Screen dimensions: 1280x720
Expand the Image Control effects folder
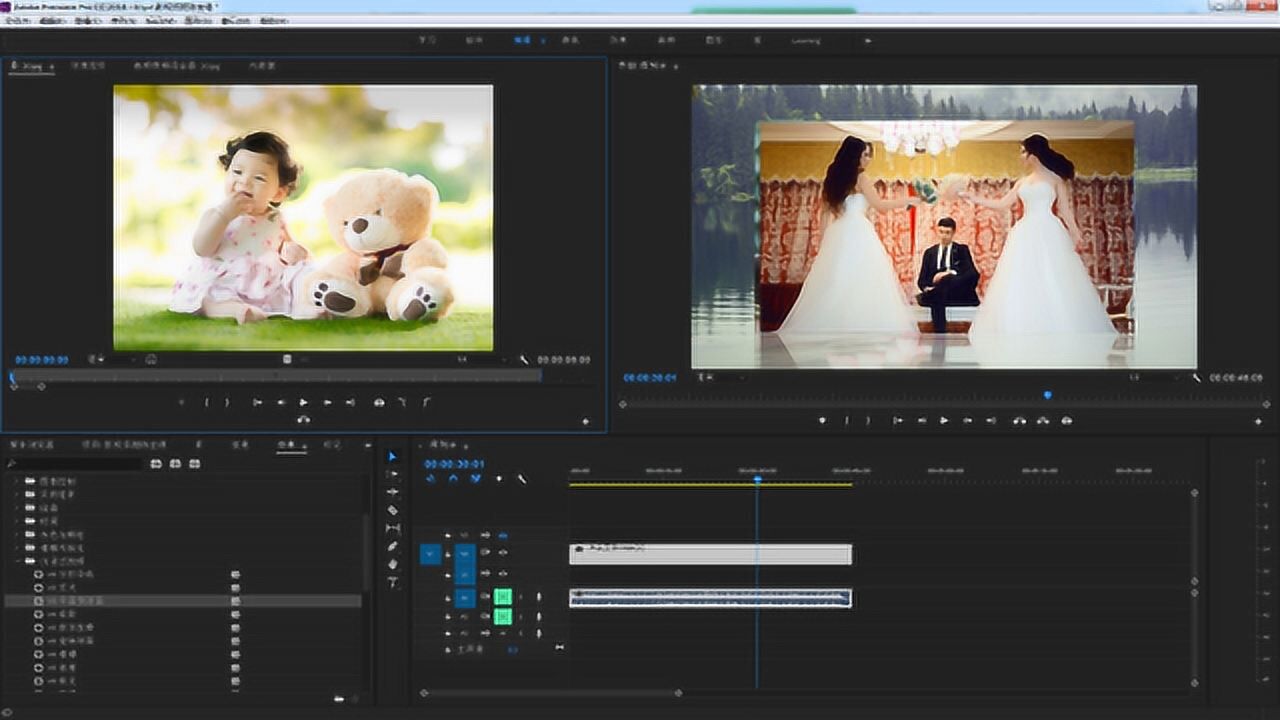point(18,481)
